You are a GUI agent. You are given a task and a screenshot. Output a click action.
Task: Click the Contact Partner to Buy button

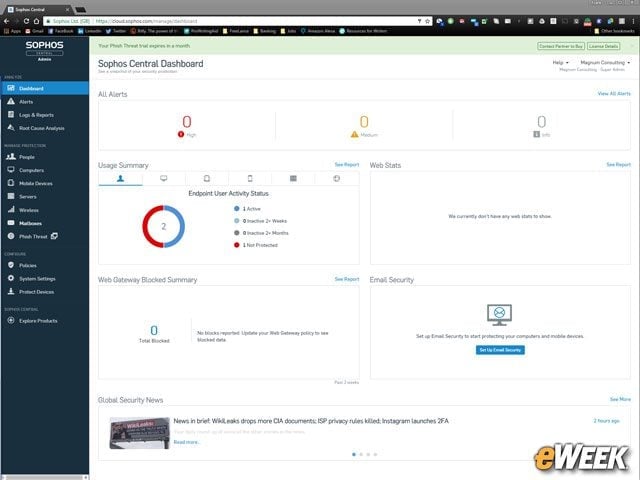[x=561, y=46]
